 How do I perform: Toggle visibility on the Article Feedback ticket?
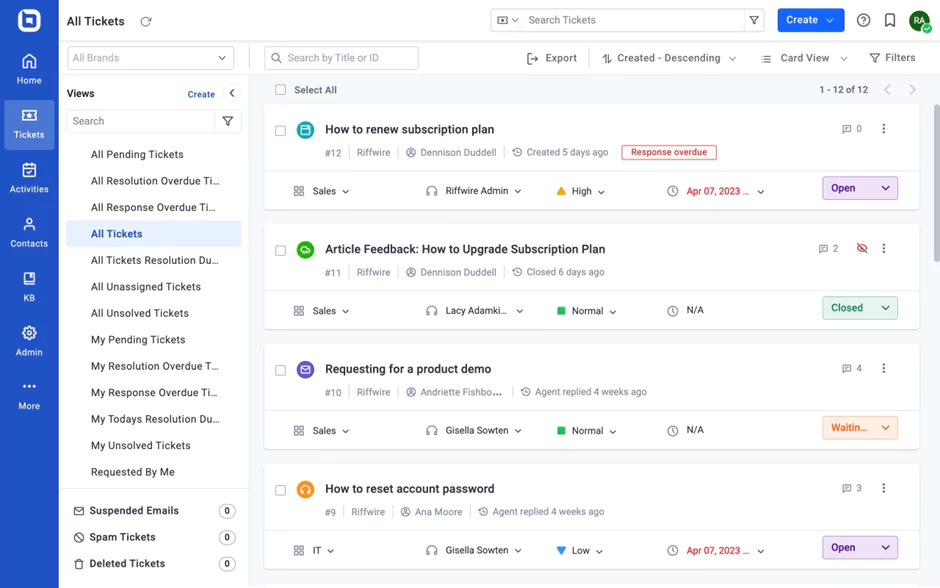(862, 249)
